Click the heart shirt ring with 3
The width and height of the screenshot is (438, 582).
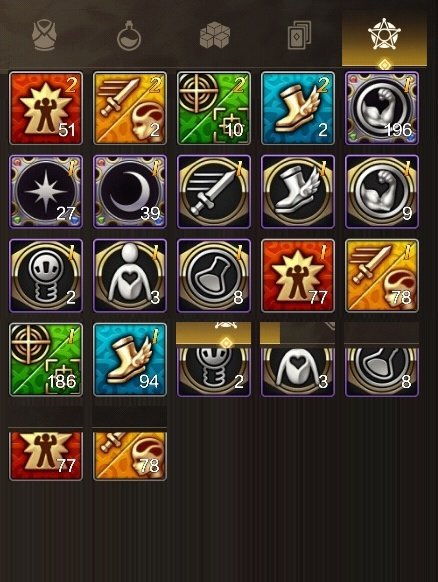click(130, 275)
